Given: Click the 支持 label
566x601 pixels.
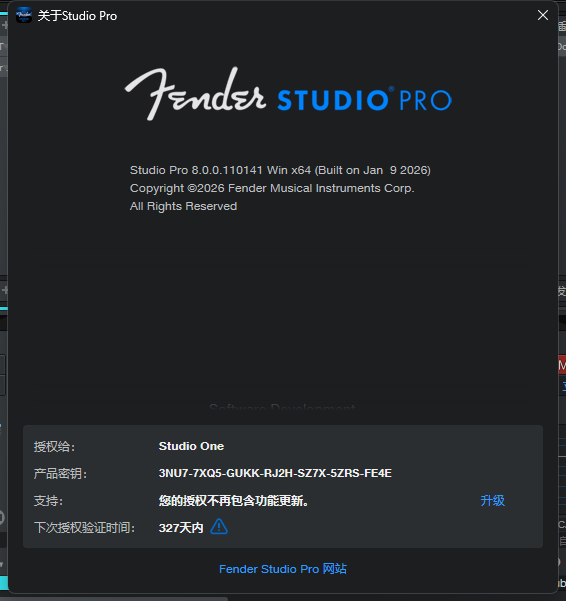Looking at the screenshot, I should pyautogui.click(x=48, y=501).
